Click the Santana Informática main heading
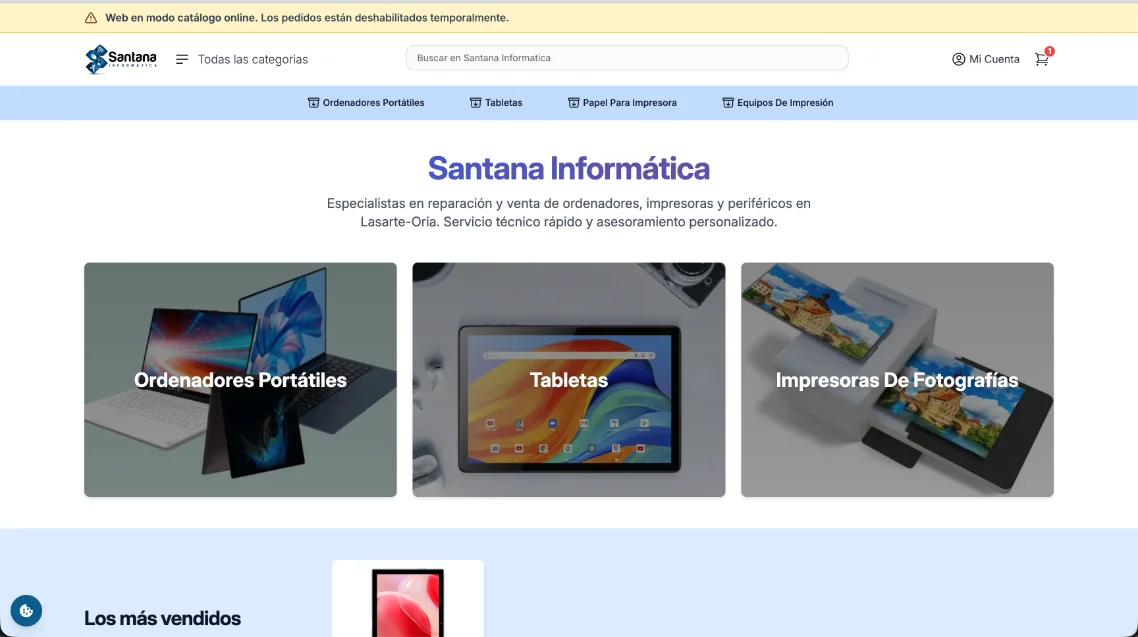The width and height of the screenshot is (1138, 637). (569, 168)
